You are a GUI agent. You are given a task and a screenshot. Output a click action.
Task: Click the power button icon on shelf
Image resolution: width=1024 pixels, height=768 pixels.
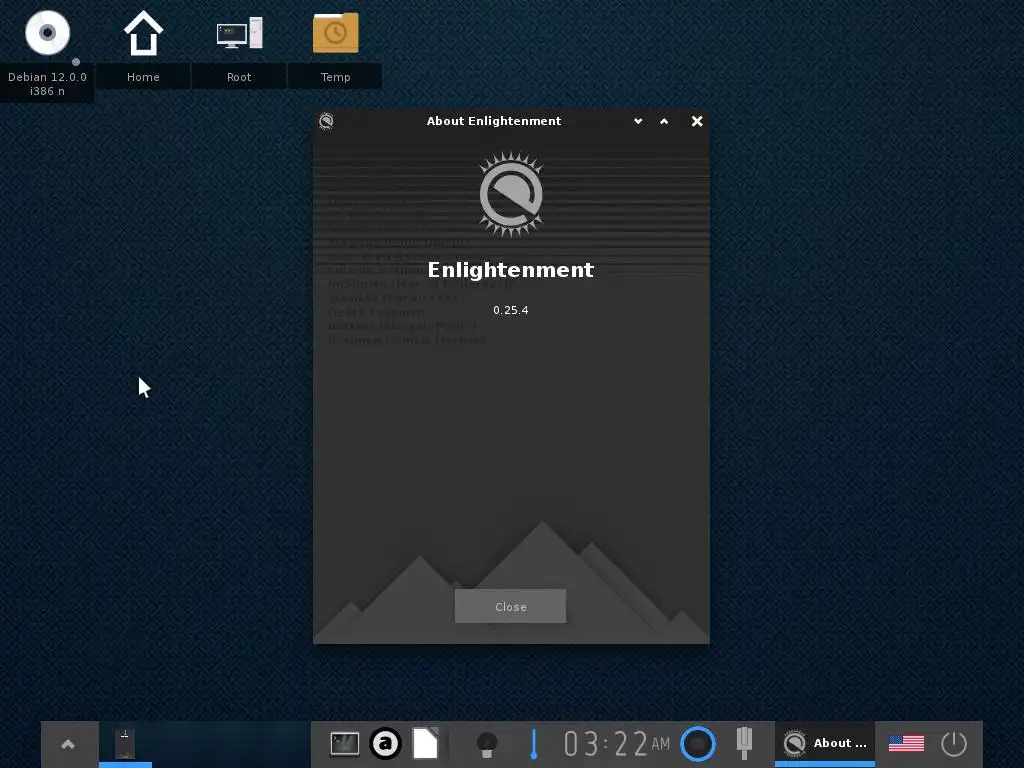954,744
